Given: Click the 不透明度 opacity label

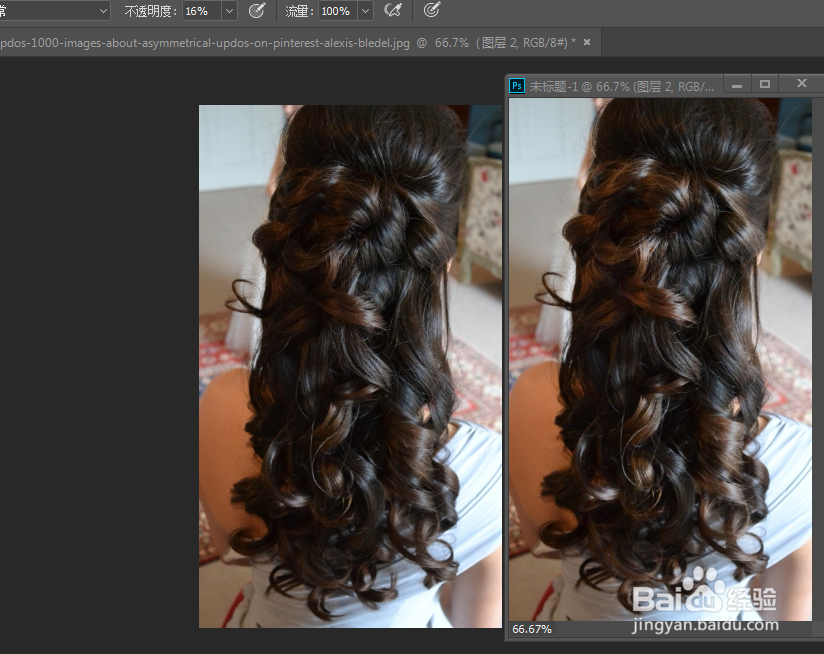Looking at the screenshot, I should (x=148, y=11).
